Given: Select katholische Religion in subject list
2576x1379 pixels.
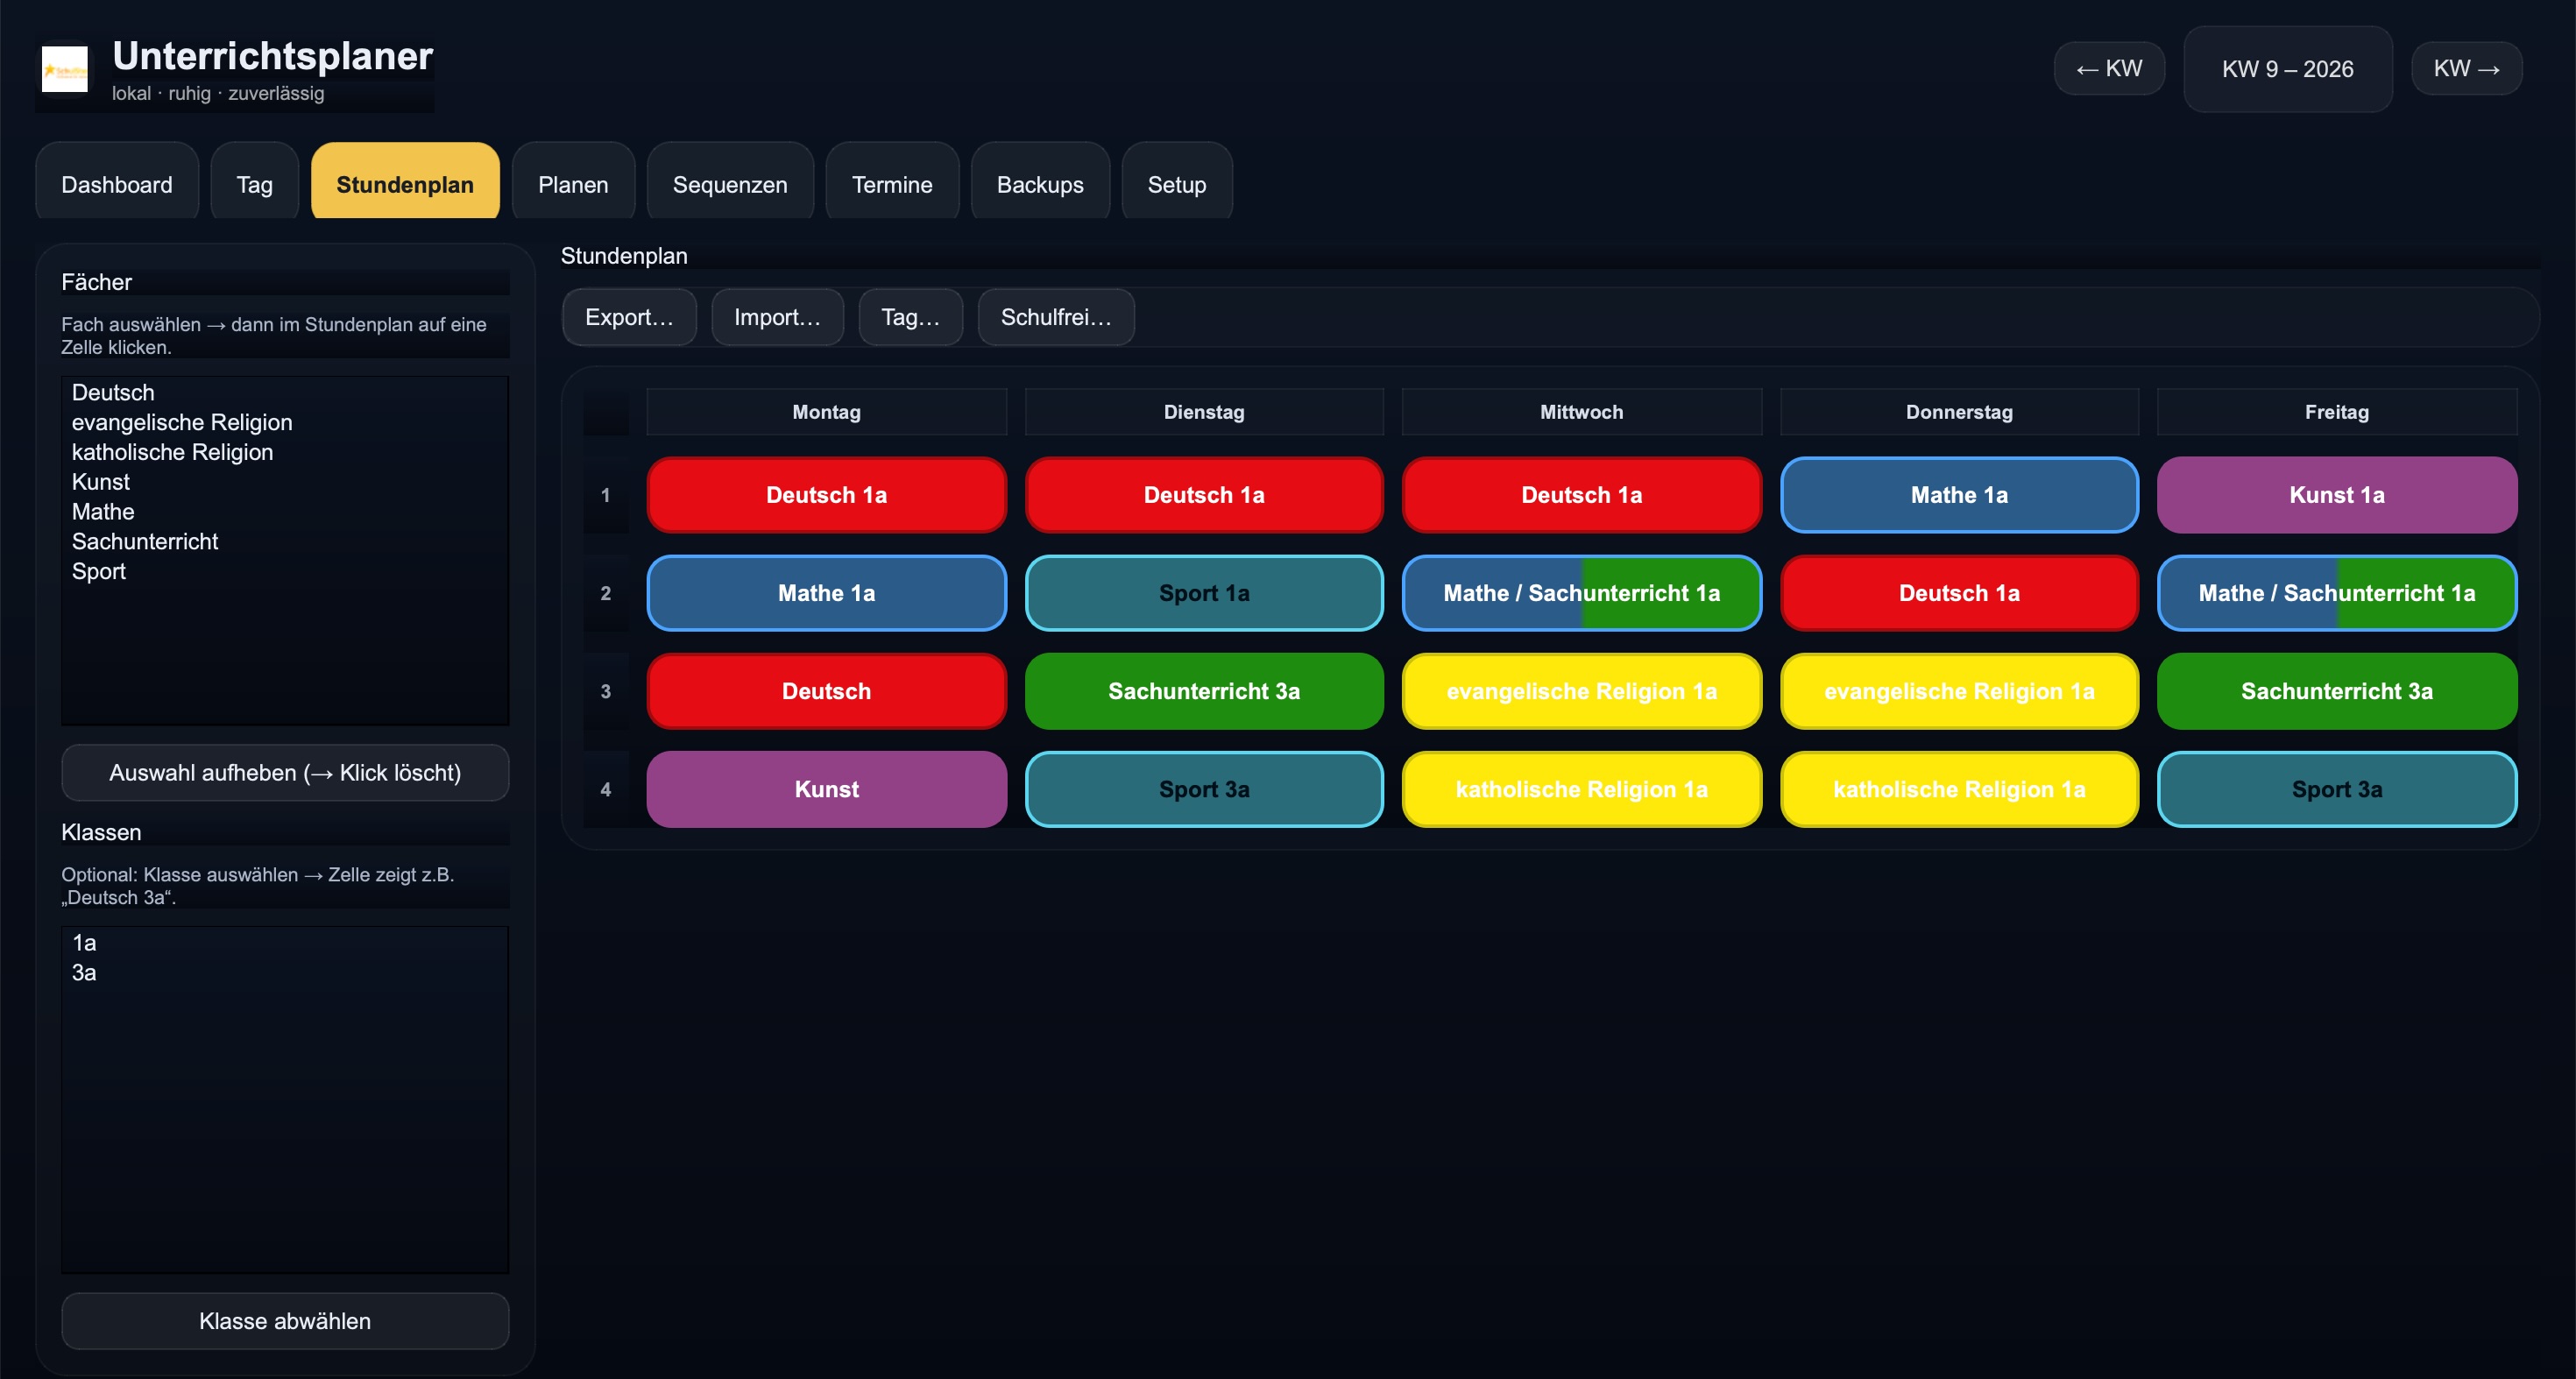Looking at the screenshot, I should [x=171, y=452].
